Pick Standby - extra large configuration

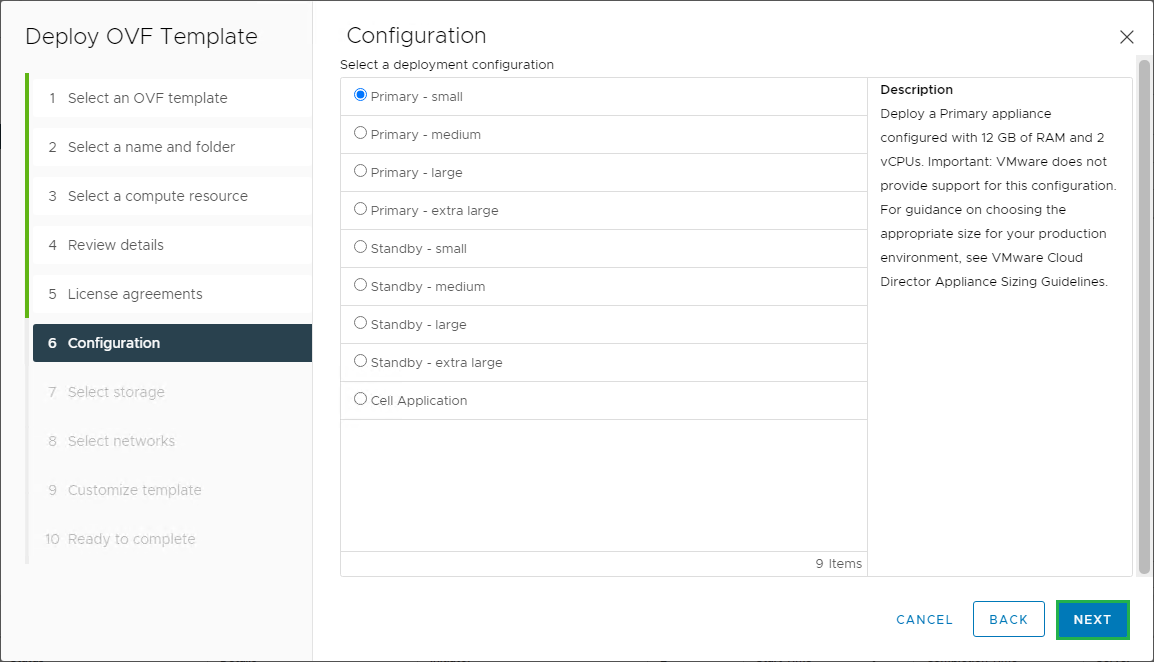pyautogui.click(x=361, y=362)
